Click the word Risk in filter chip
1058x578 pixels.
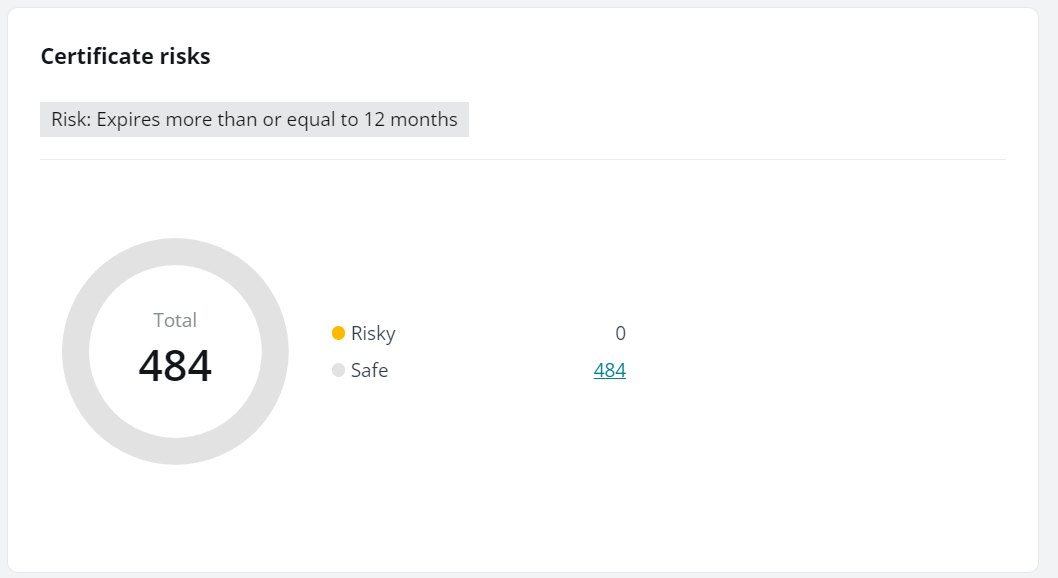pos(69,120)
